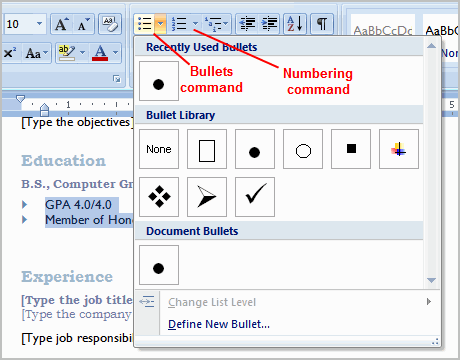
Task: Click the Education heading in the document
Action: pyautogui.click(x=64, y=161)
